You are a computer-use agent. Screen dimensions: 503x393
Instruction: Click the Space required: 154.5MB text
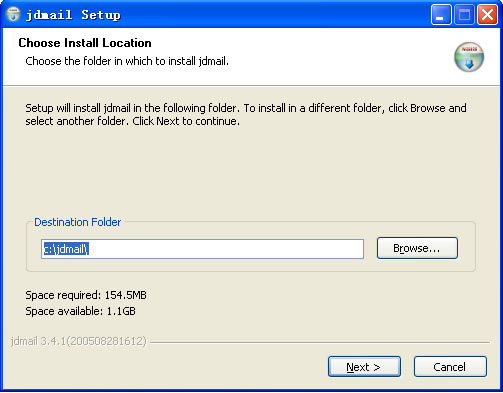click(86, 295)
